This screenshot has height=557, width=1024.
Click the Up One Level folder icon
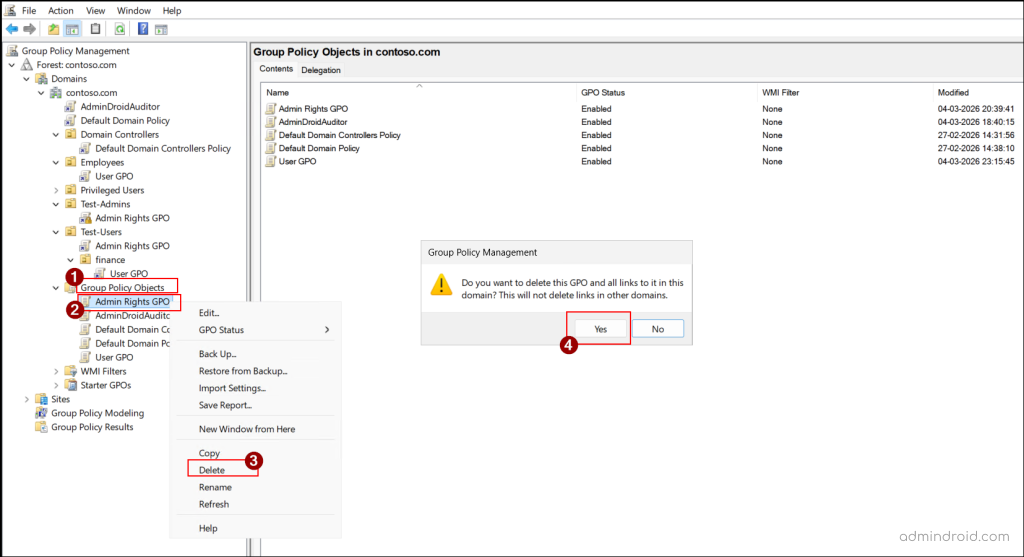[x=54, y=29]
